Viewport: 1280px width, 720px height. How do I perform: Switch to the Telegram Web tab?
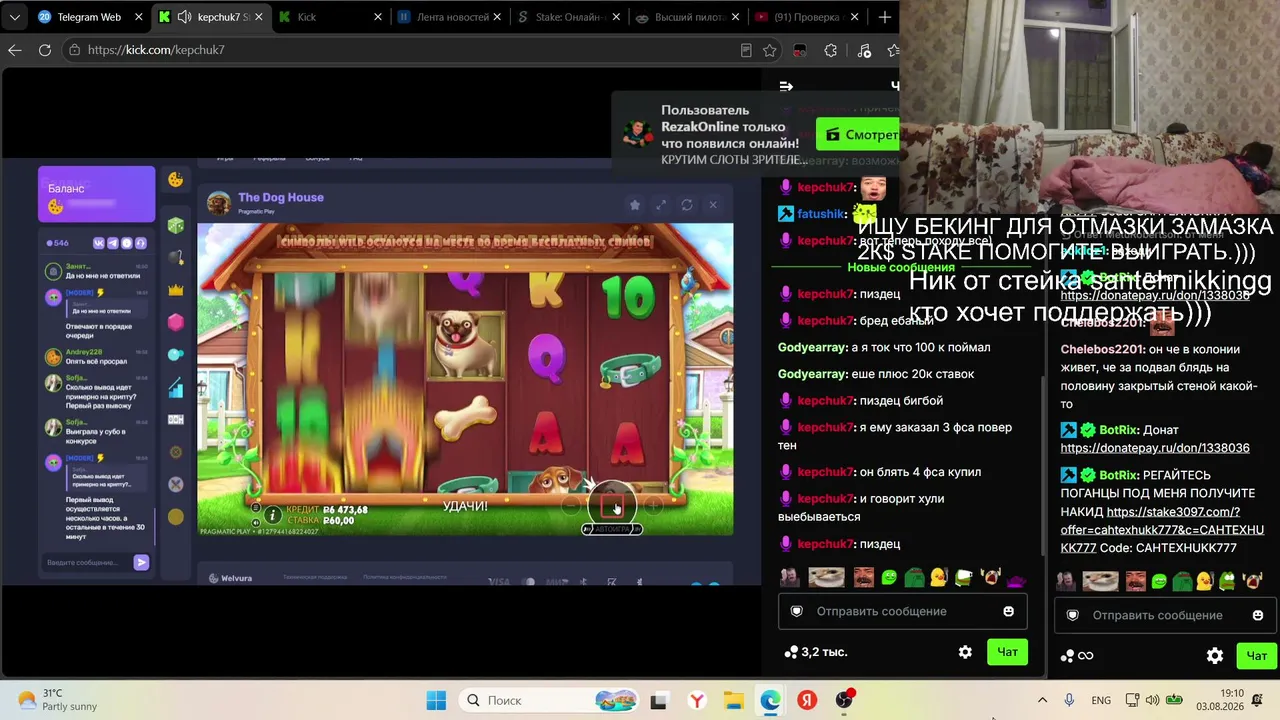[89, 17]
